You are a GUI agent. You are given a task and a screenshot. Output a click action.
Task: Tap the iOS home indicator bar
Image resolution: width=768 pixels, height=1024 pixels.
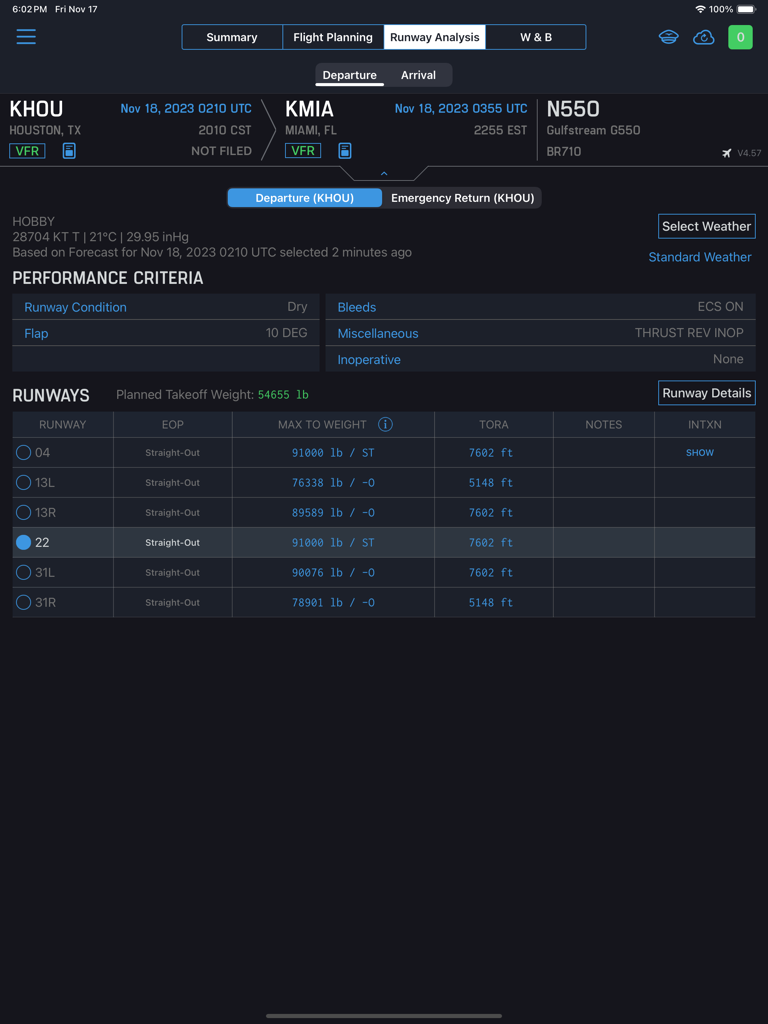click(x=384, y=1016)
